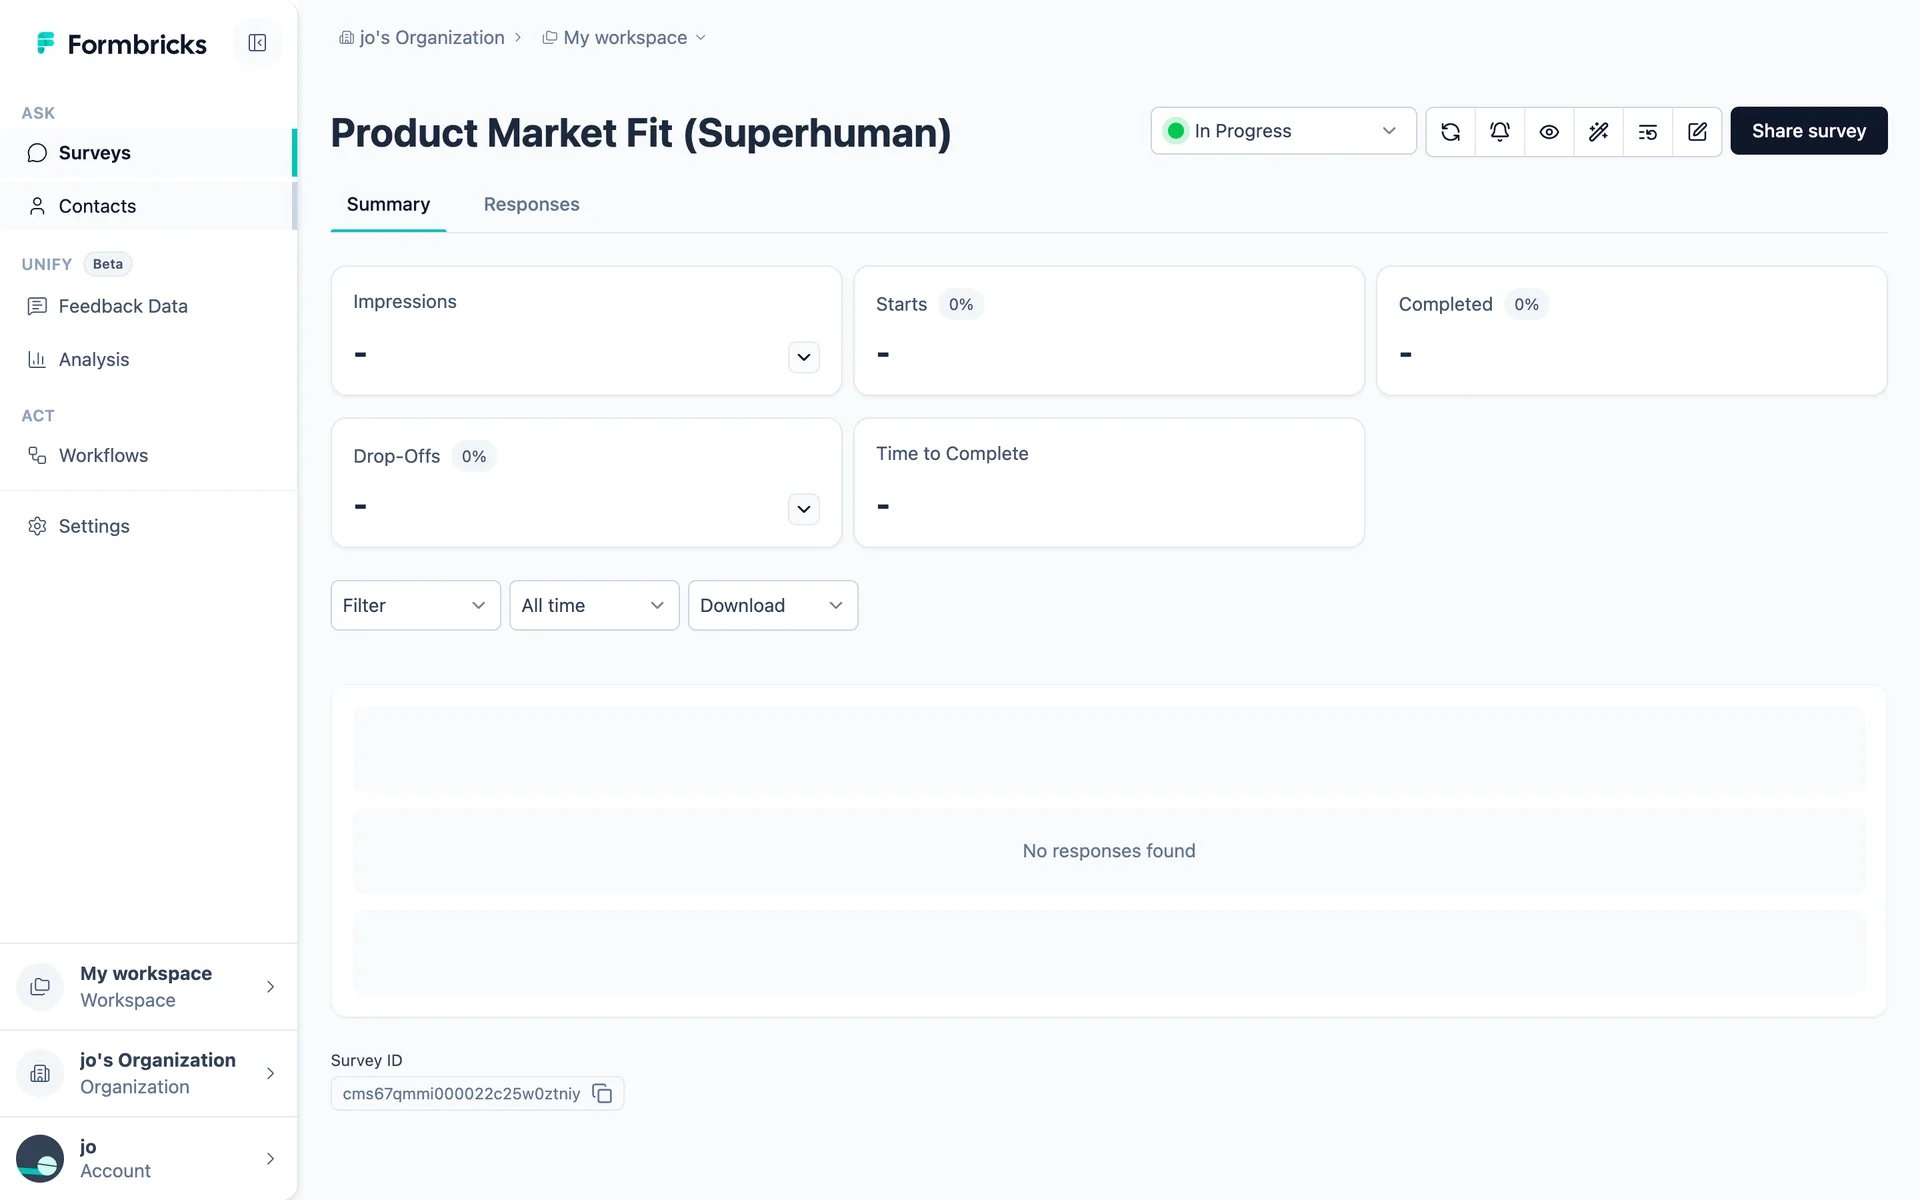Open the All time date range dropdown
Viewport: 1920px width, 1200px height.
point(594,605)
